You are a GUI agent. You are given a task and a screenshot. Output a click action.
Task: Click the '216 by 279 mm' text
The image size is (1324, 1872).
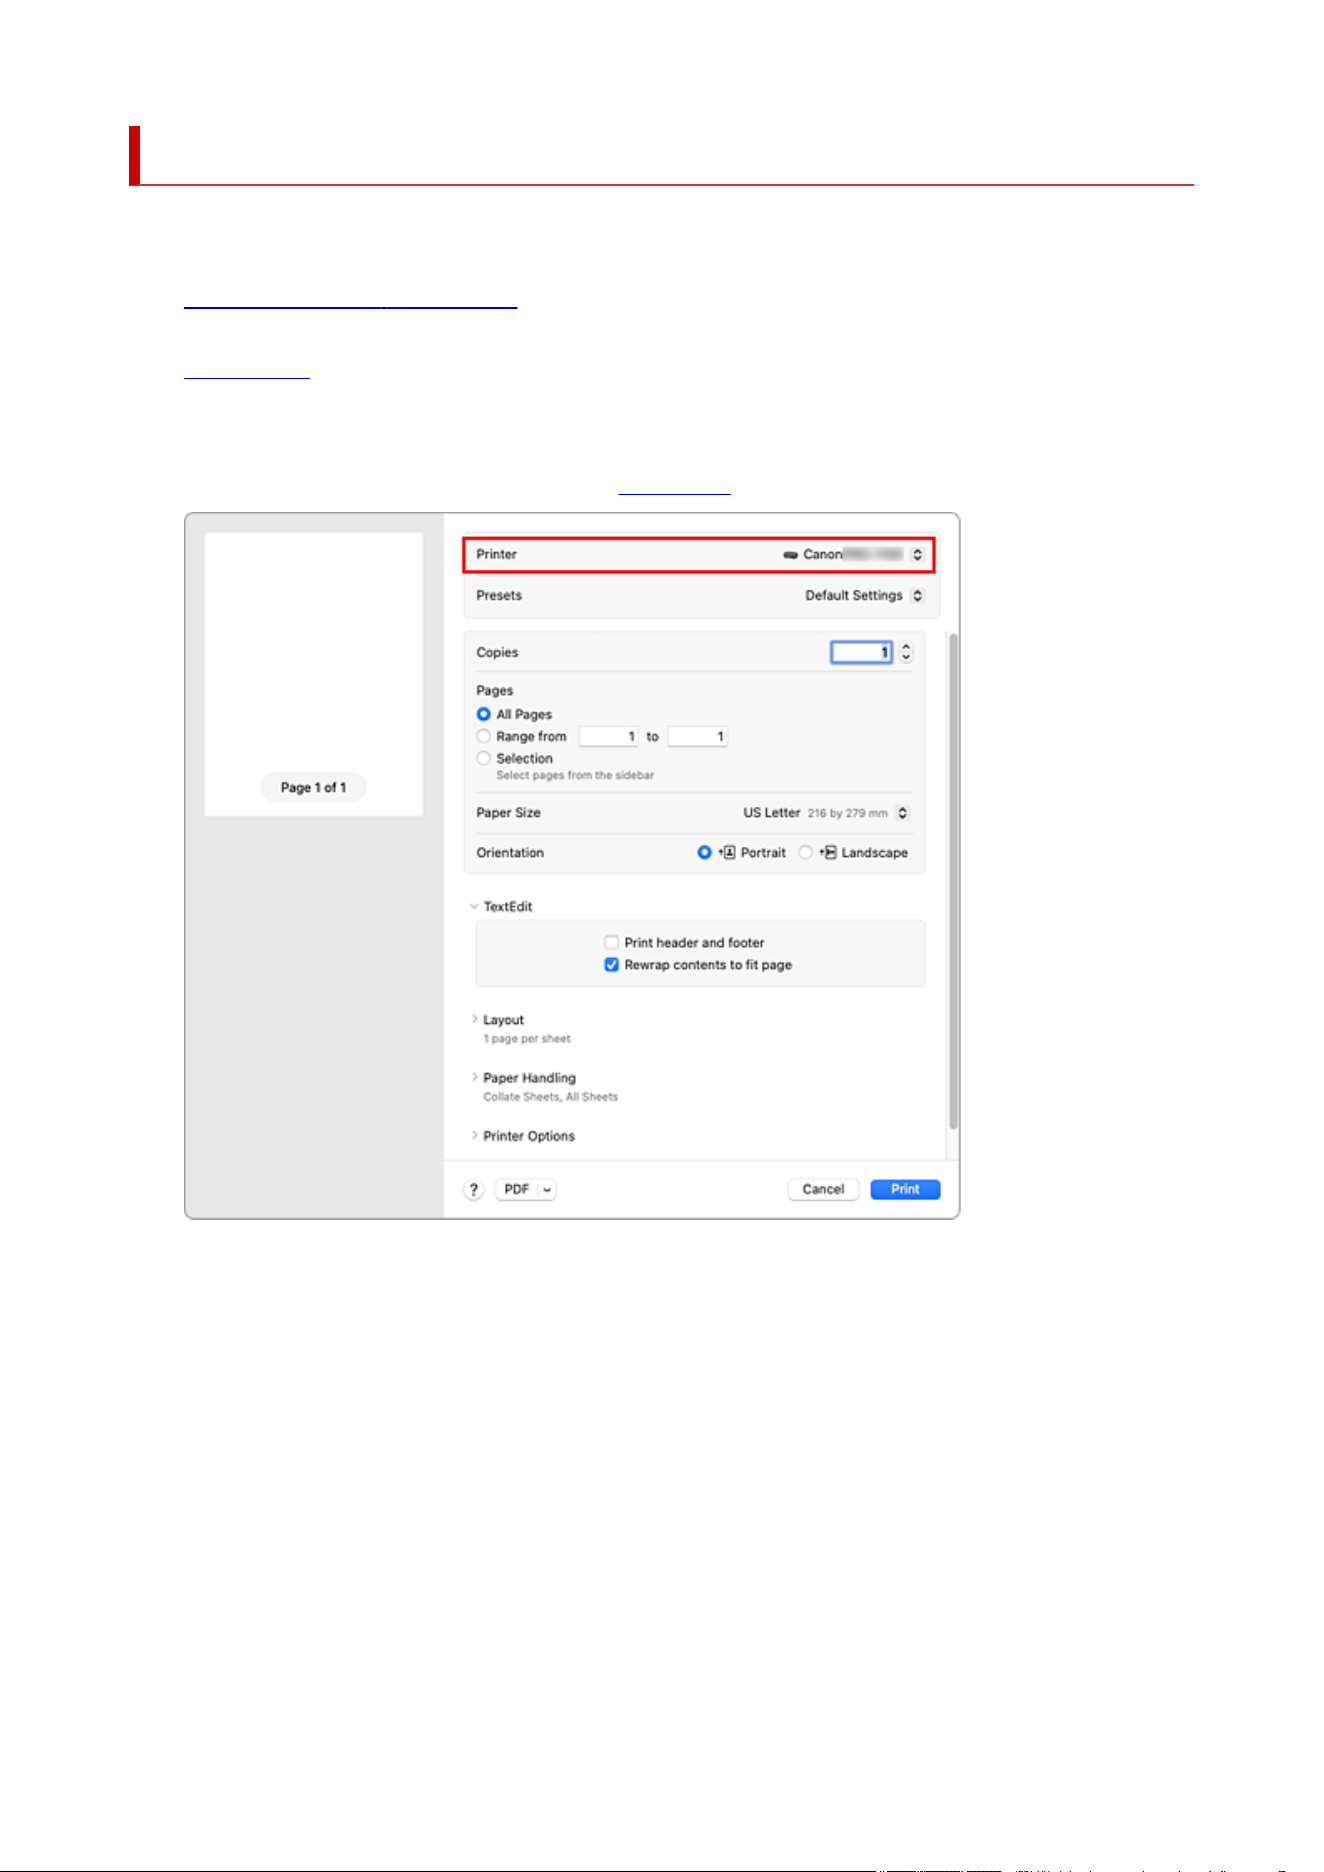pos(847,813)
